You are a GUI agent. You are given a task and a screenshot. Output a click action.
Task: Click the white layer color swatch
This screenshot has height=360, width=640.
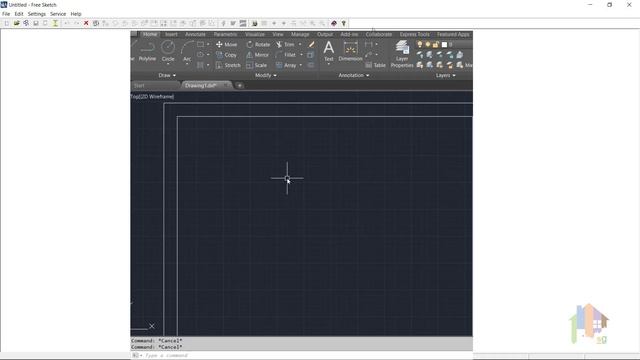pyautogui.click(x=444, y=44)
